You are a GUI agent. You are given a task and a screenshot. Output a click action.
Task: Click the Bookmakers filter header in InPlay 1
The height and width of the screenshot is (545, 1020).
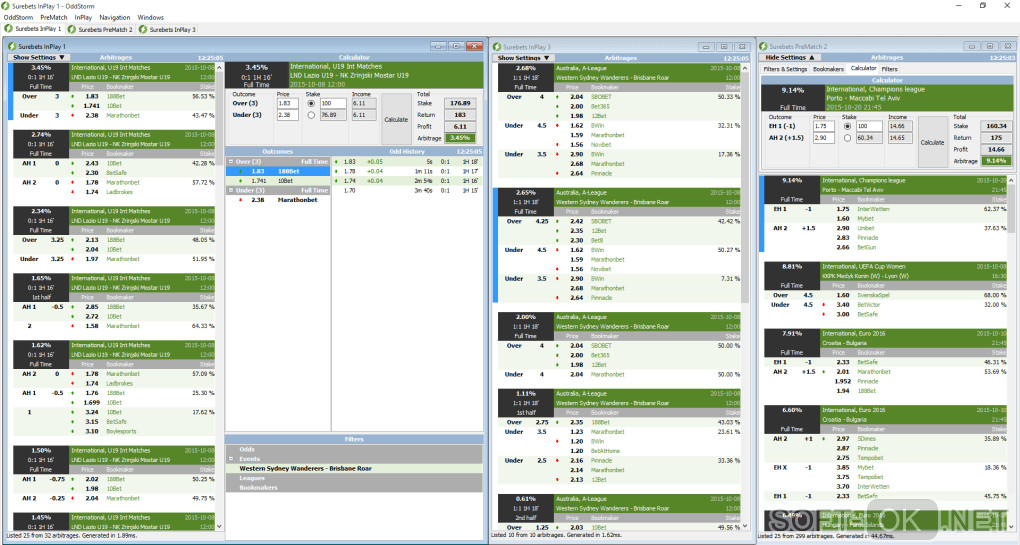click(354, 488)
